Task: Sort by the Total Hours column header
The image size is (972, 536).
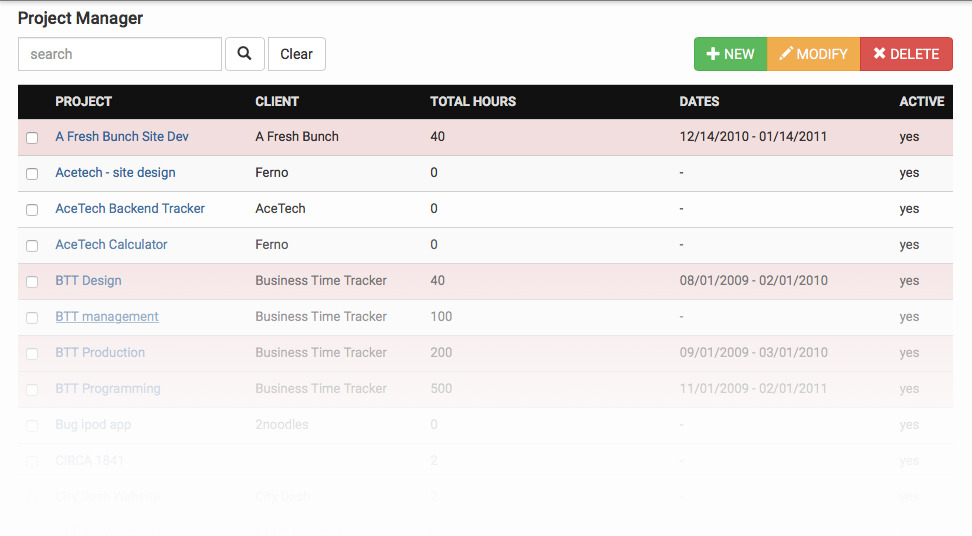Action: (473, 101)
